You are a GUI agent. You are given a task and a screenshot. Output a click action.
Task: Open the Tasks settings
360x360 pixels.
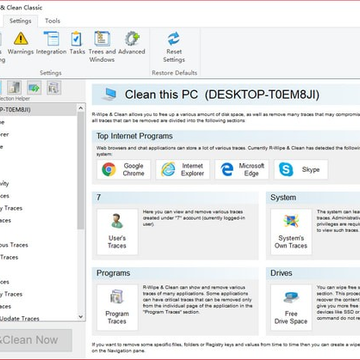(77, 43)
